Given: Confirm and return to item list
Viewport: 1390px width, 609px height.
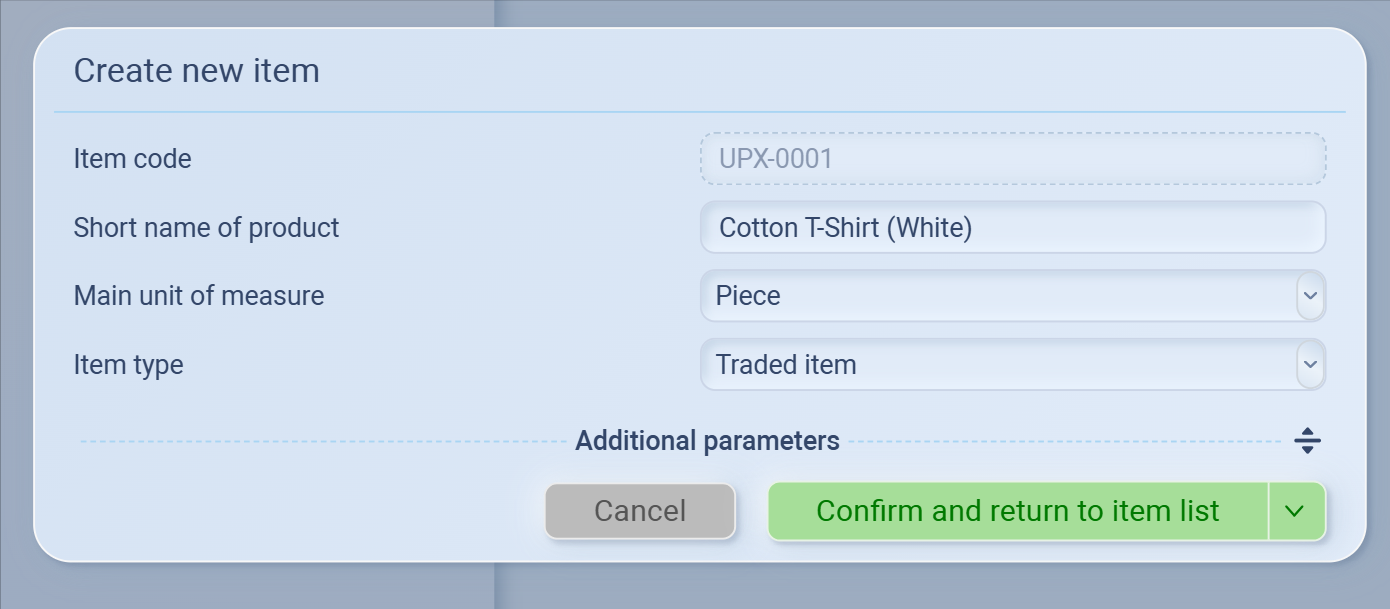Looking at the screenshot, I should pyautogui.click(x=1017, y=511).
